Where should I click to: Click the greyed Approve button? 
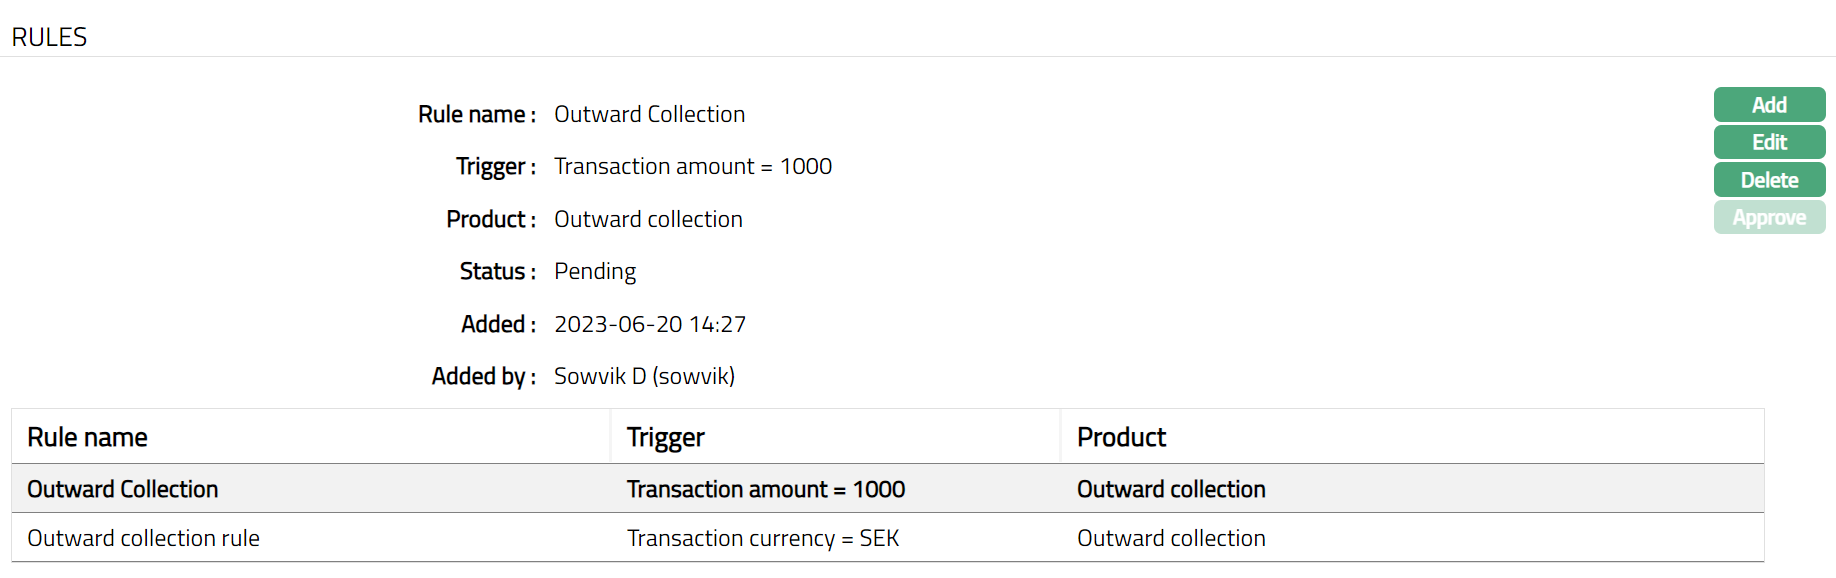(x=1769, y=218)
